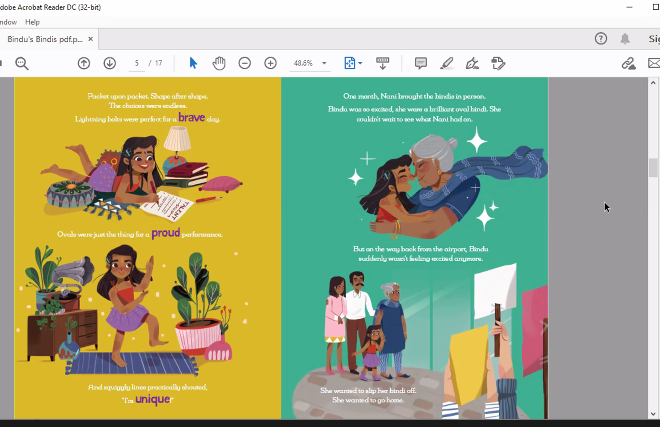The width and height of the screenshot is (660, 427).
Task: Click the page number field showing 5
Action: click(x=136, y=63)
